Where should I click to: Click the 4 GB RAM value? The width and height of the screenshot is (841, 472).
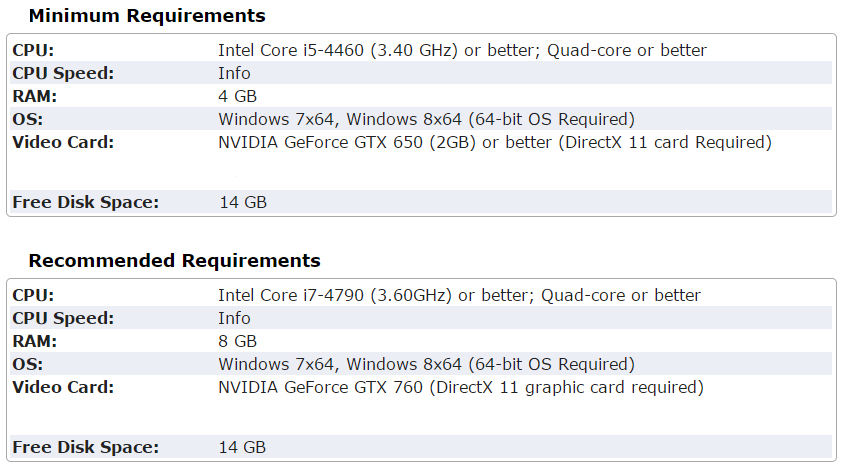[237, 96]
